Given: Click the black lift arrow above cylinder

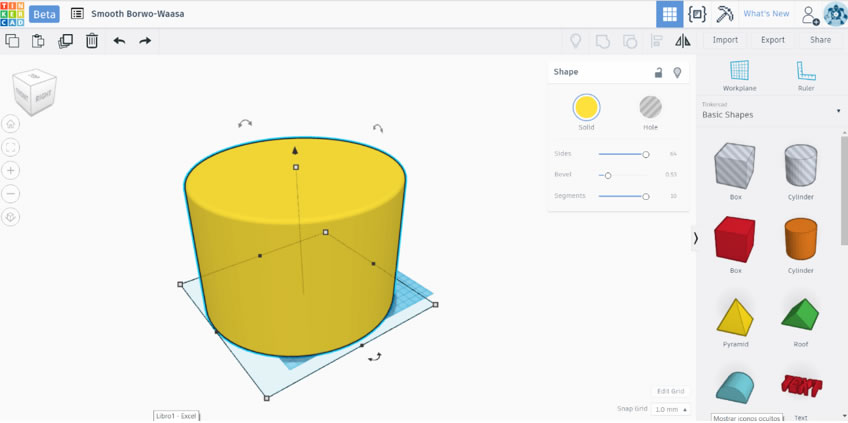Looking at the screenshot, I should coord(295,150).
